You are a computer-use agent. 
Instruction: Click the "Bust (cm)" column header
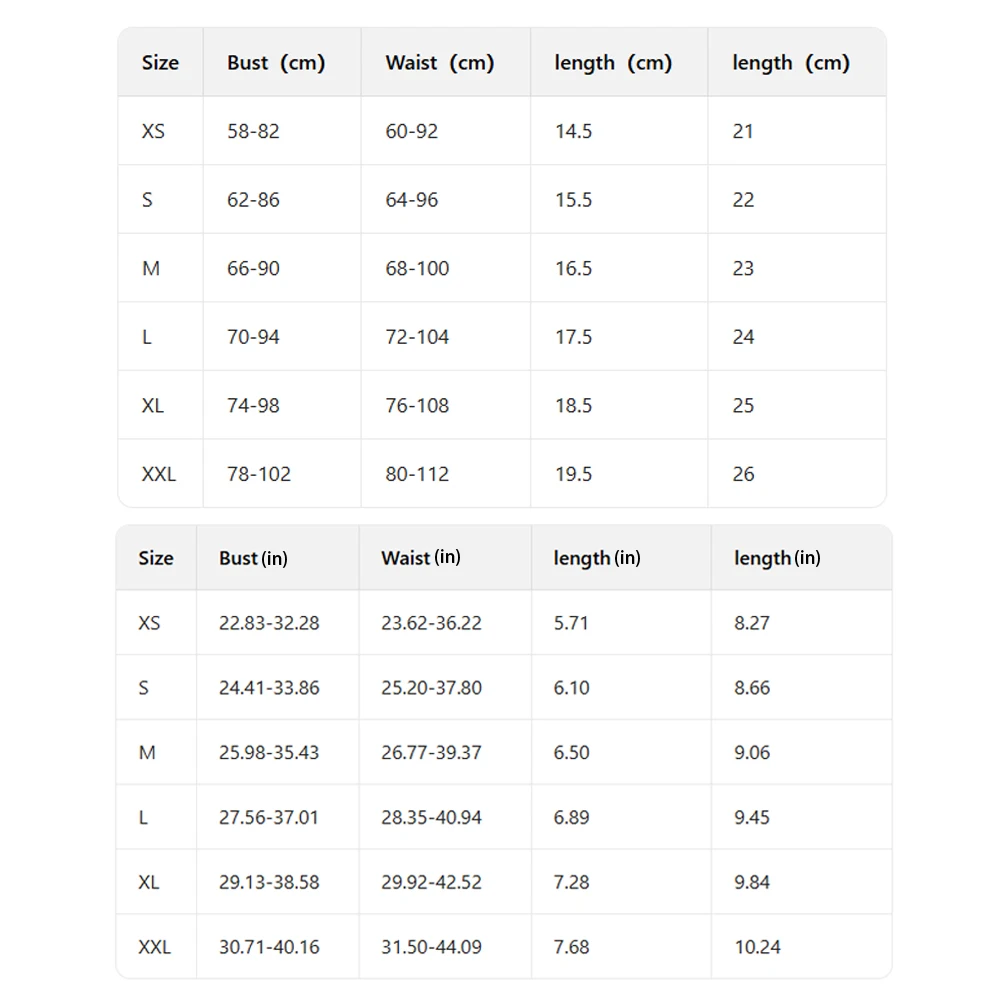276,63
